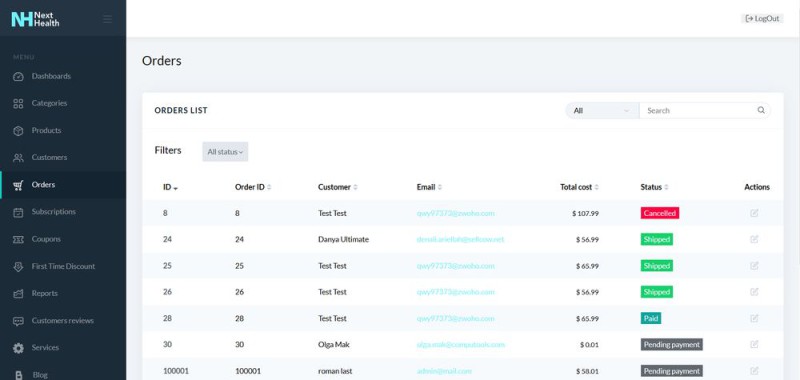Sort table by Total cost column

tap(580, 187)
